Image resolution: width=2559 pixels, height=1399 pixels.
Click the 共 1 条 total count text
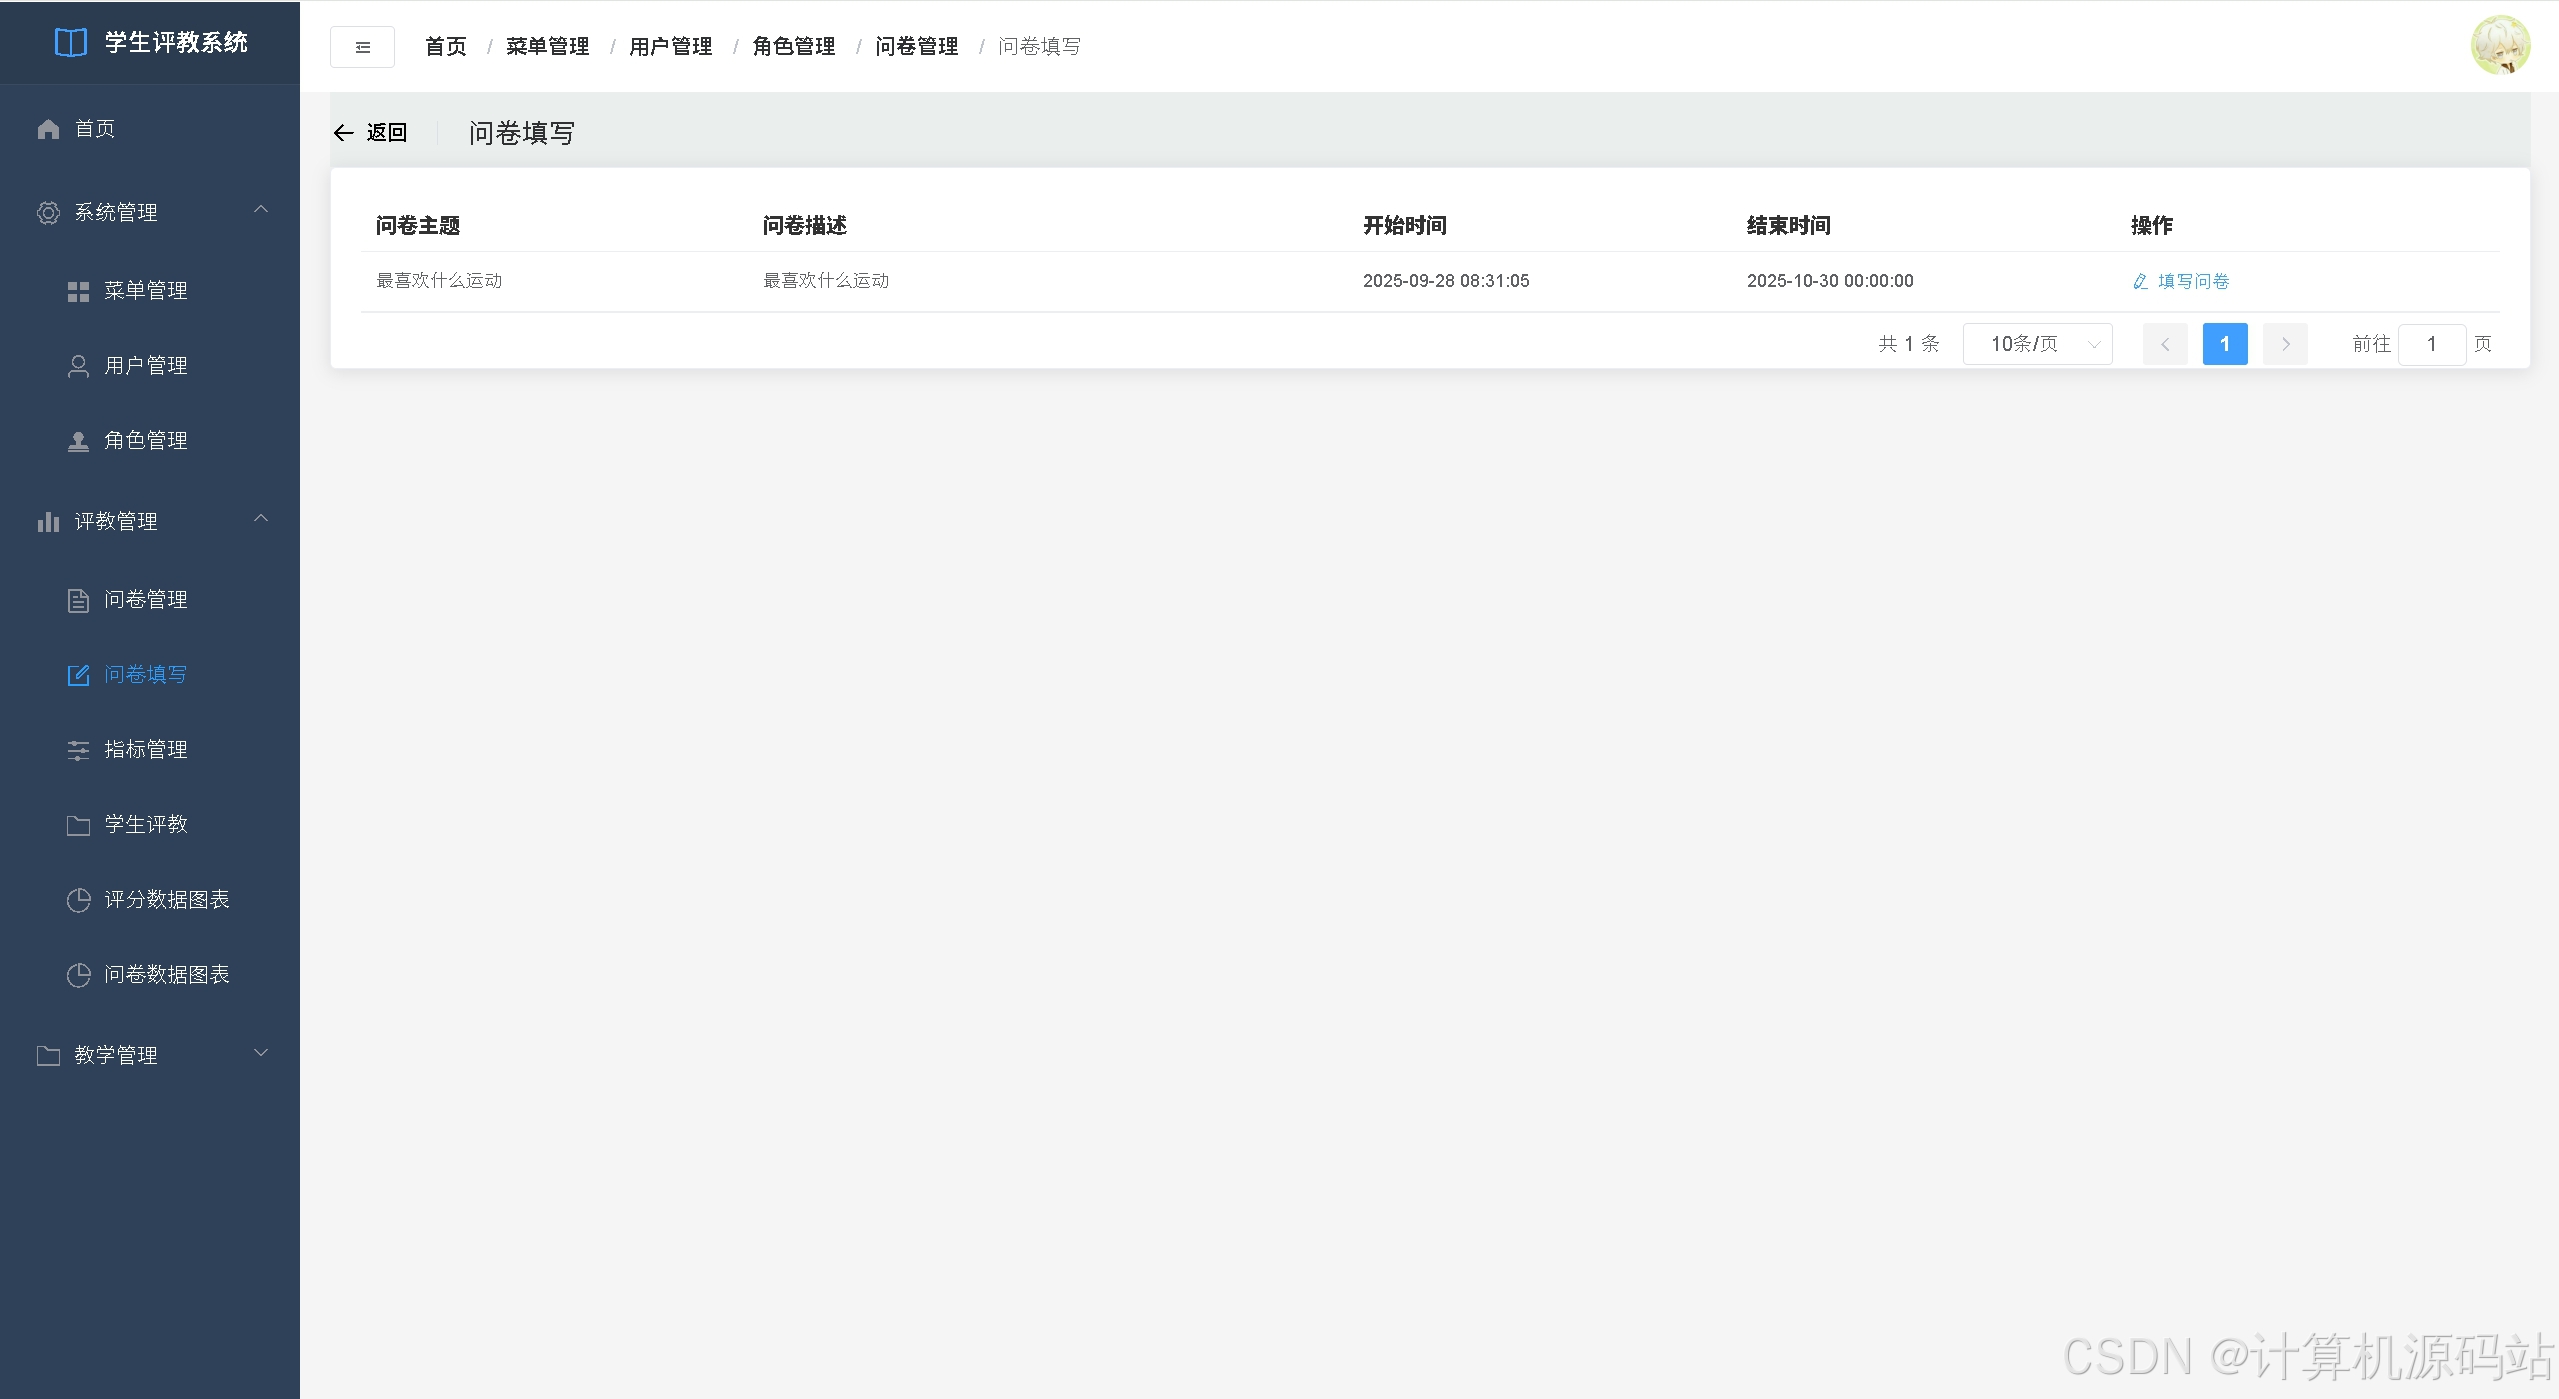(1909, 344)
